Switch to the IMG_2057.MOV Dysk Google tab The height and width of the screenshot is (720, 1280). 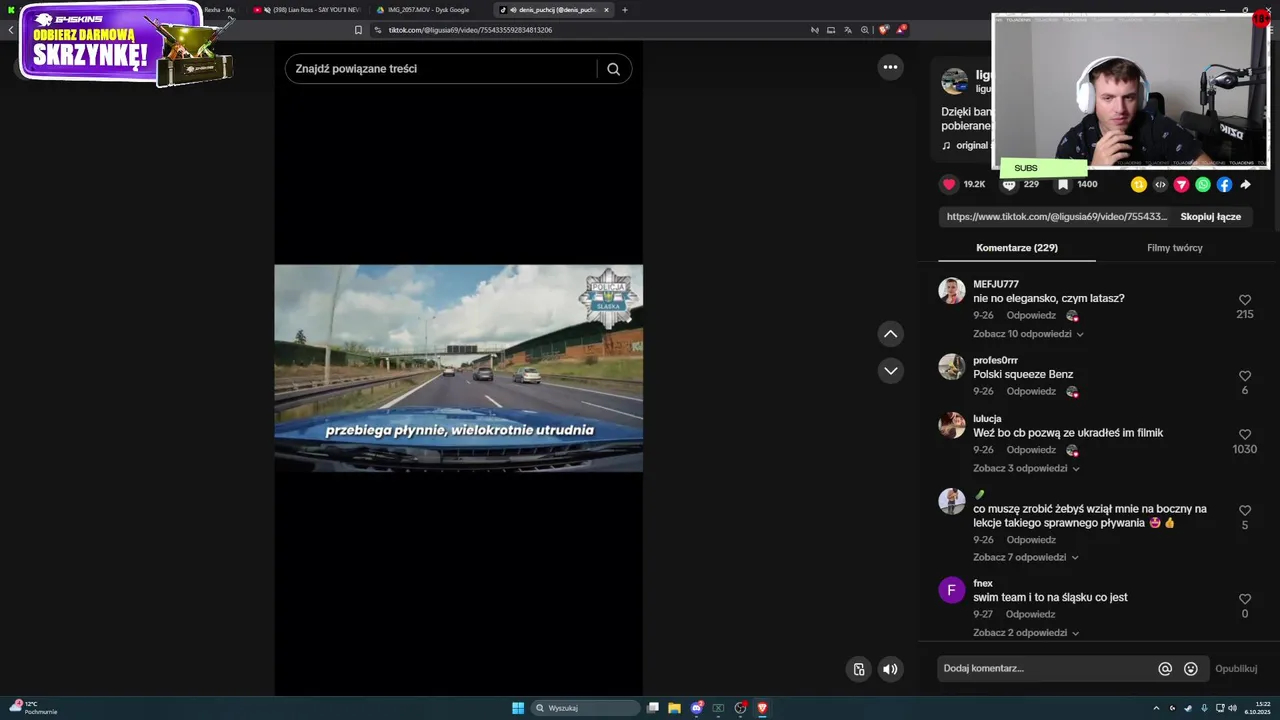[x=428, y=10]
